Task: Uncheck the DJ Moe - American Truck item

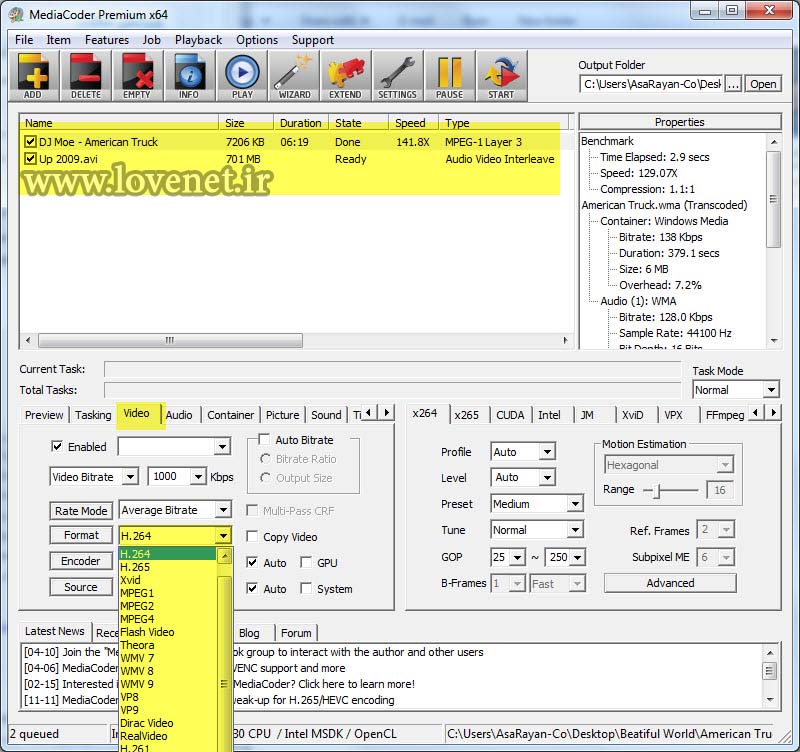Action: (31, 142)
